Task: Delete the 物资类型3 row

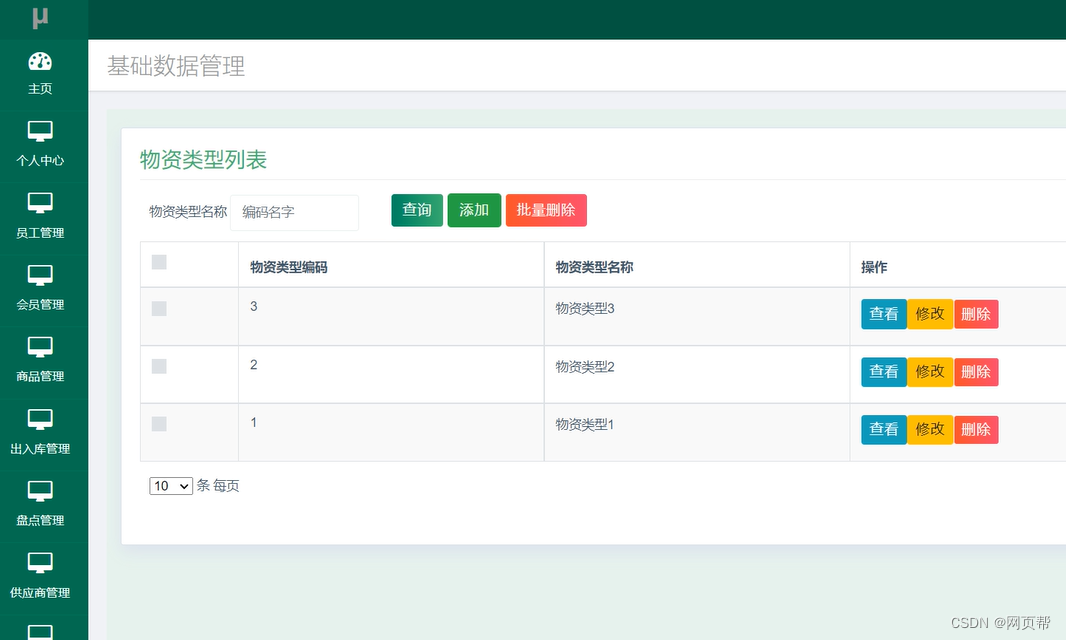Action: (976, 314)
